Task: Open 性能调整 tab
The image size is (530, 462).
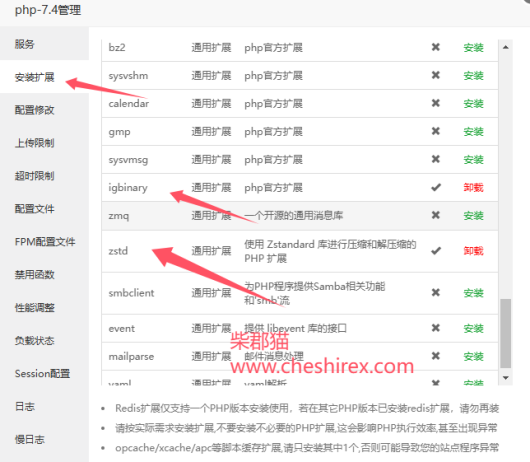Action: pyautogui.click(x=44, y=308)
